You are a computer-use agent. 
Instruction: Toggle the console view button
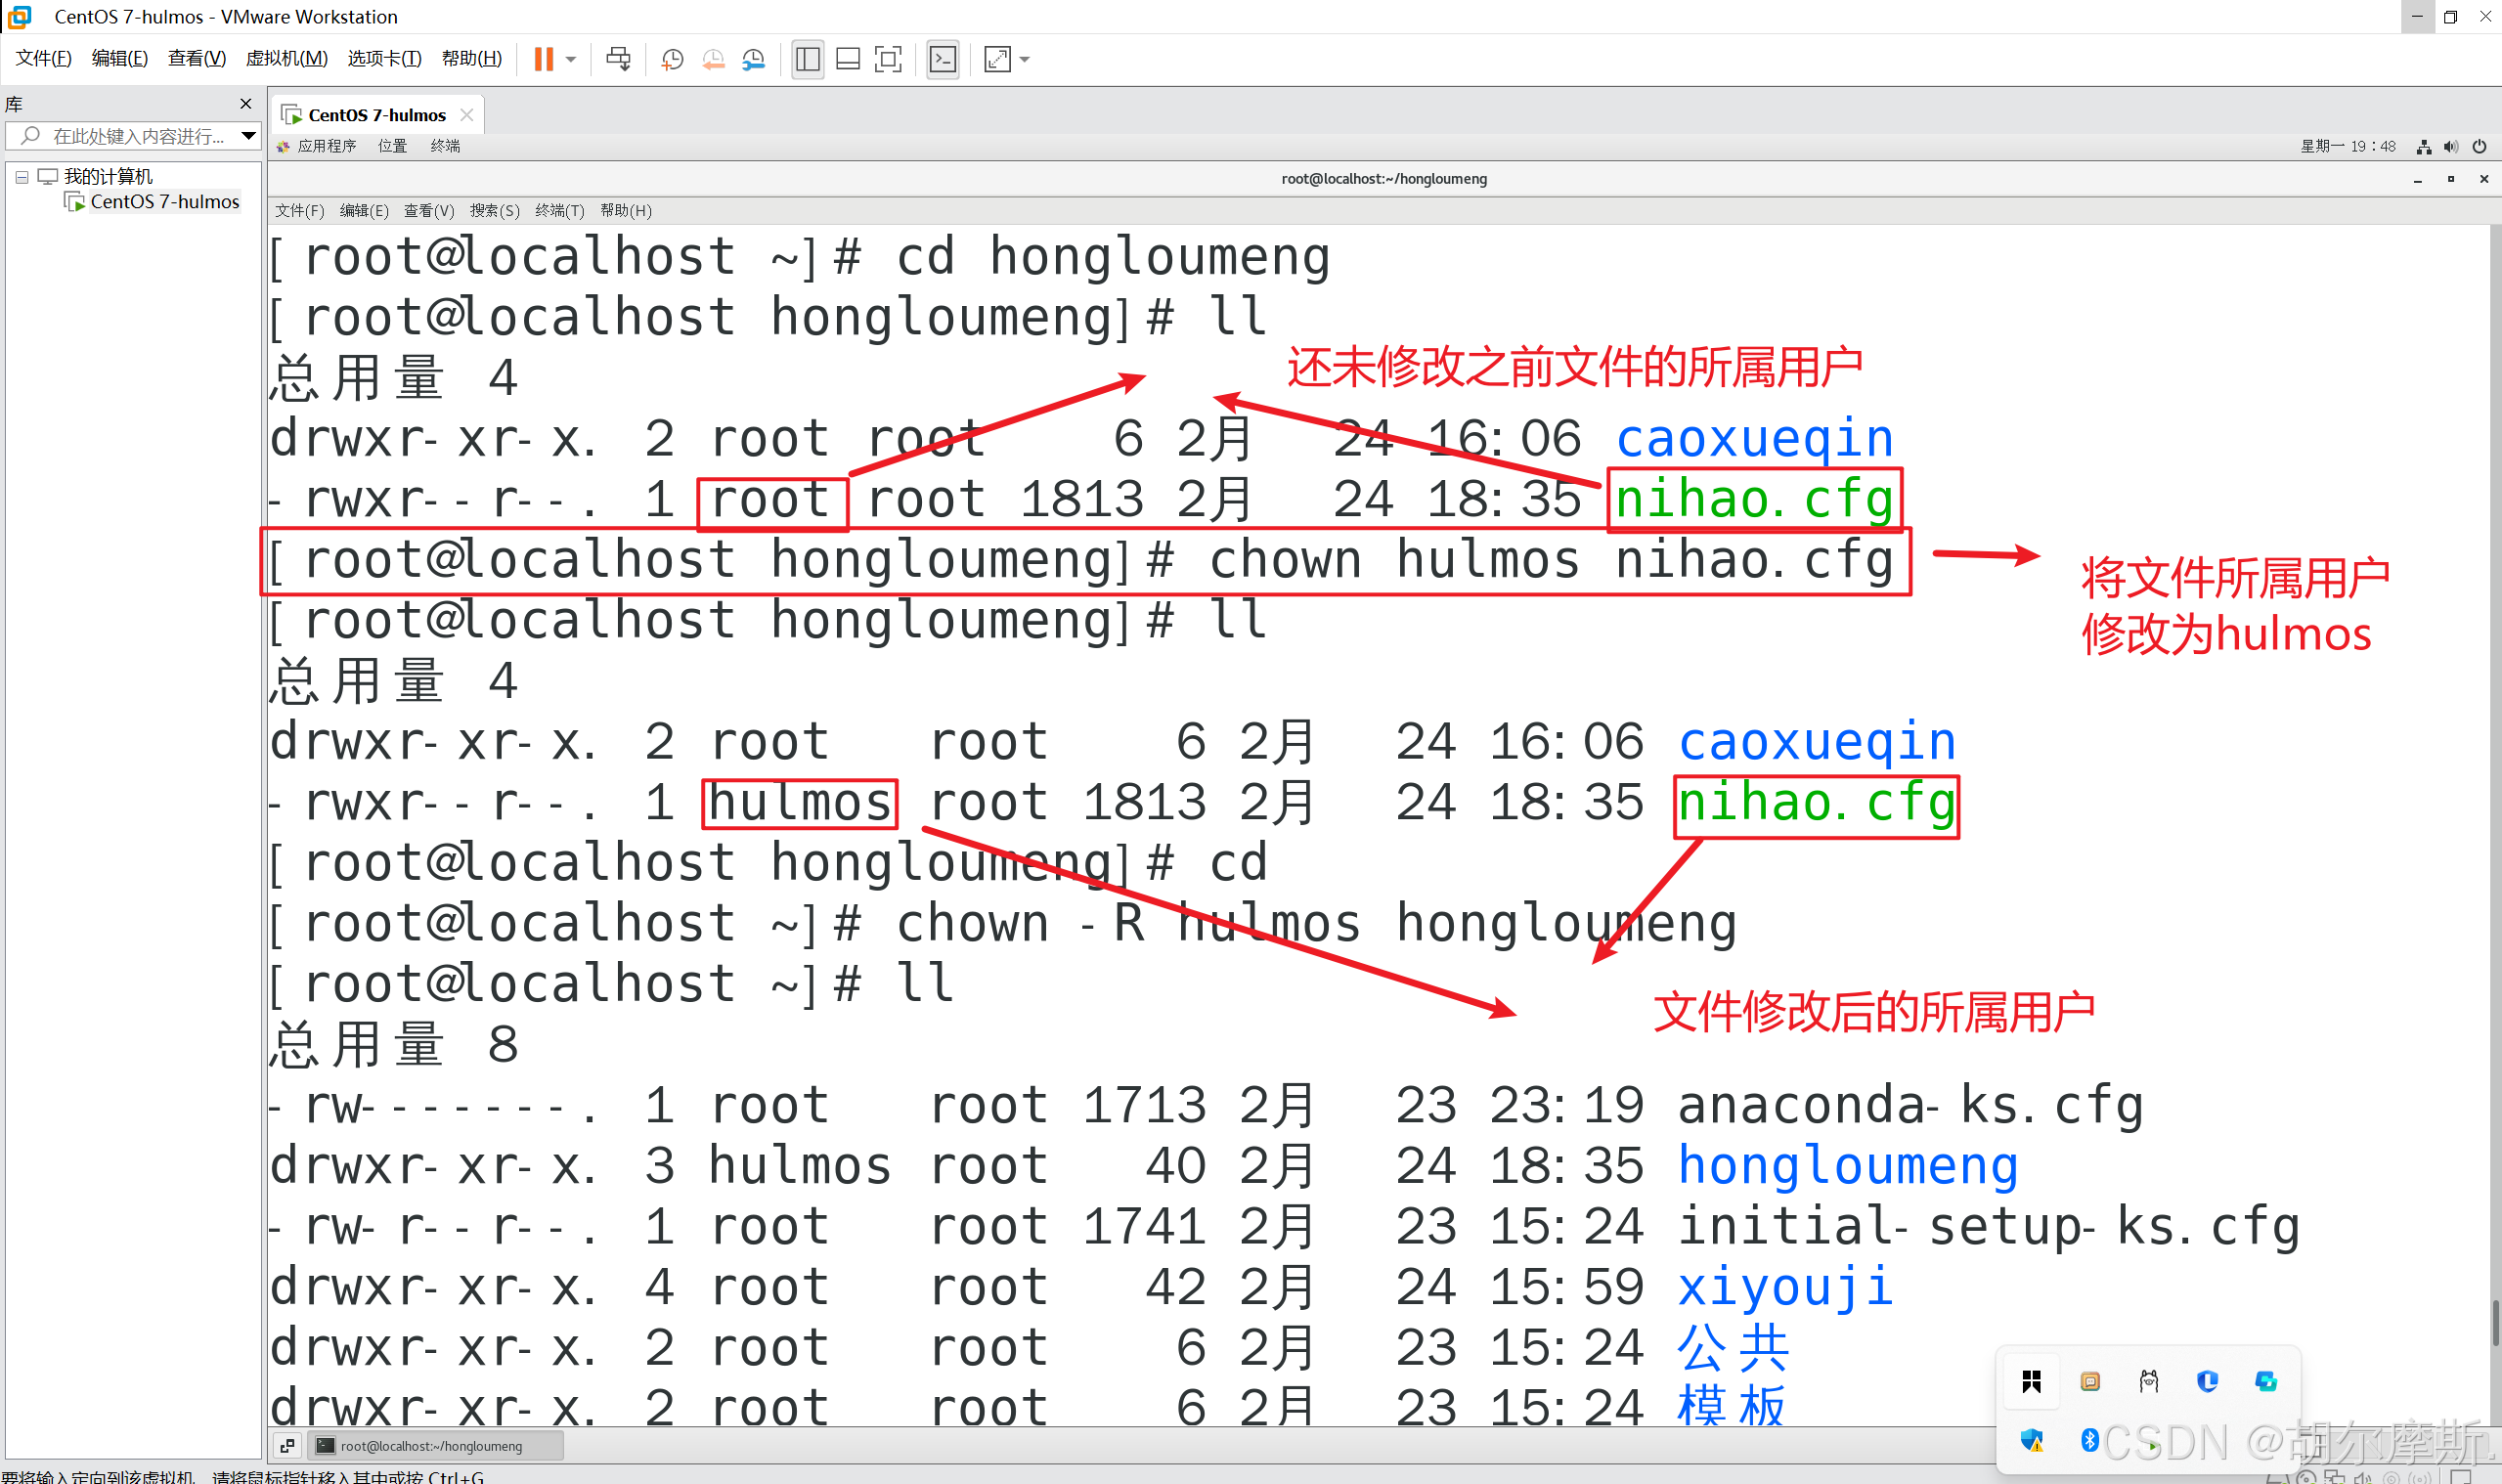pyautogui.click(x=943, y=59)
